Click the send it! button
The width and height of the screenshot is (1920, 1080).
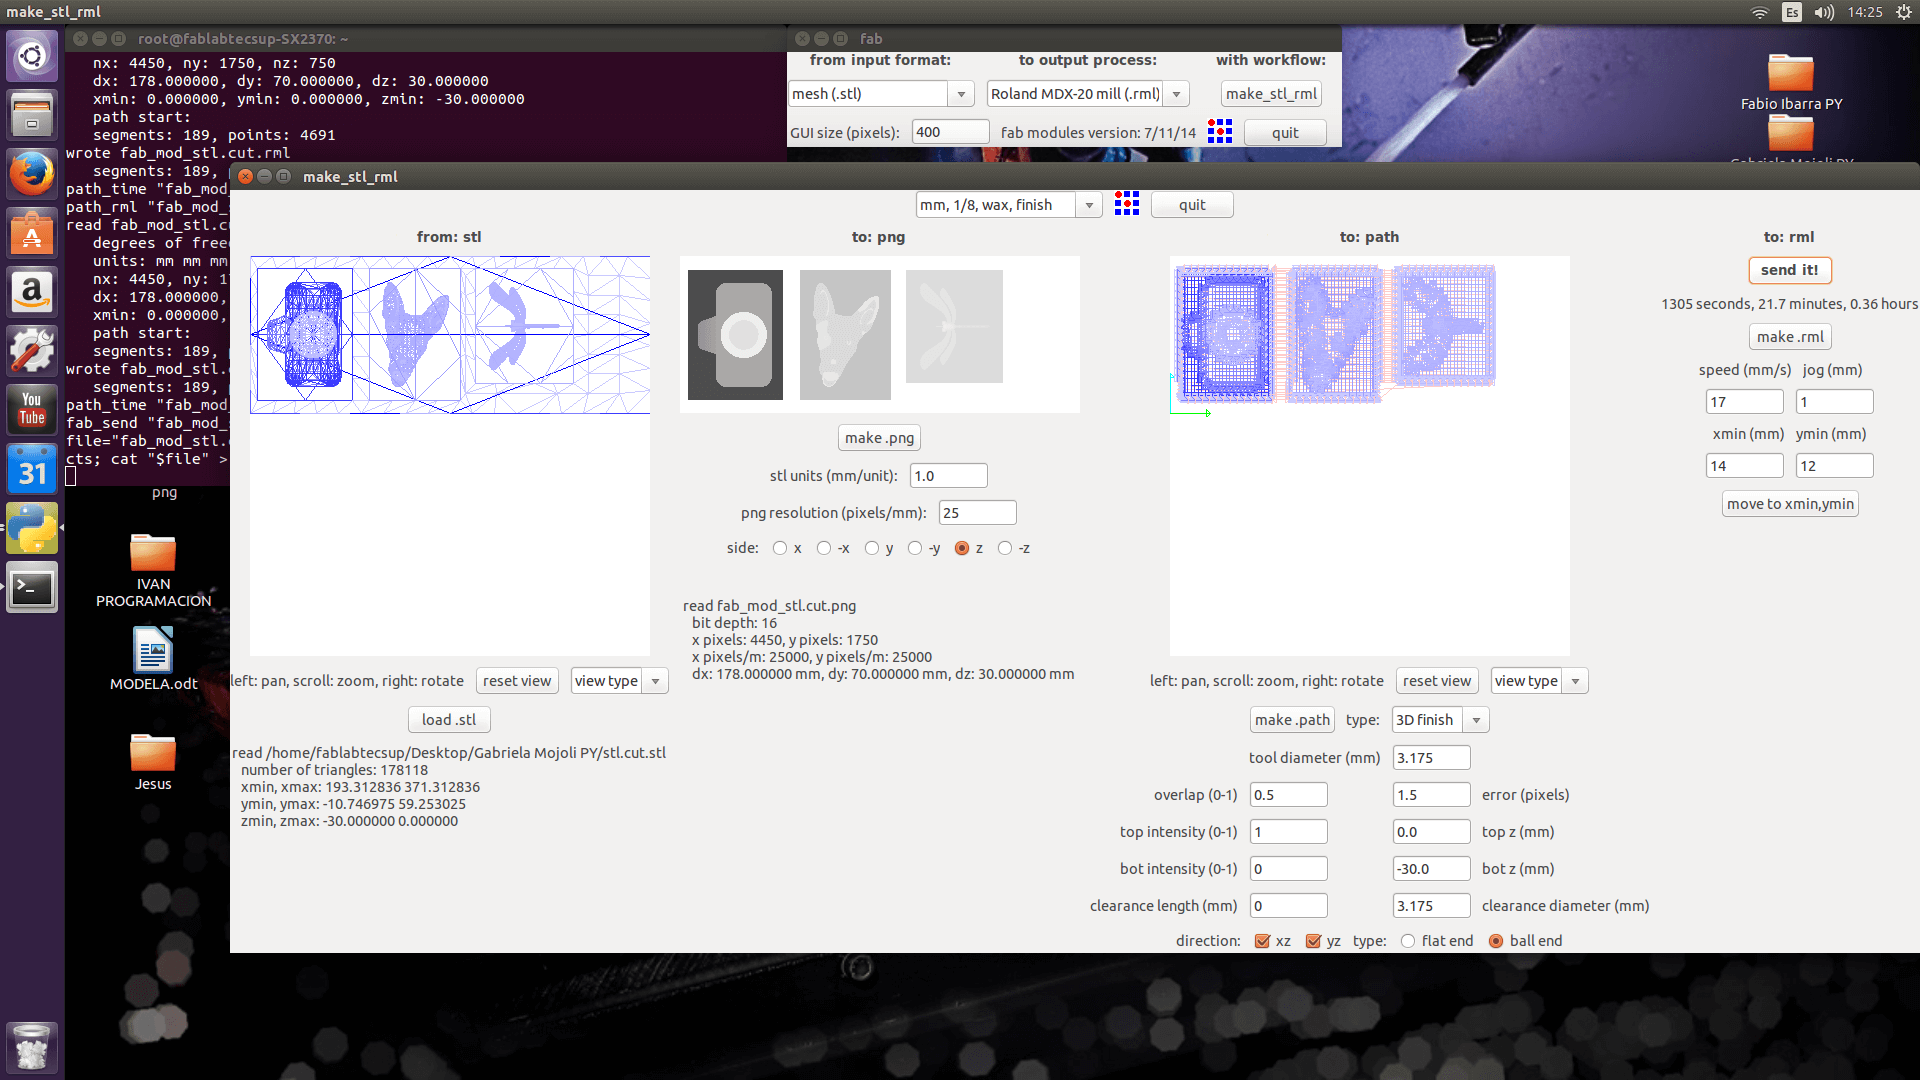pyautogui.click(x=1790, y=270)
